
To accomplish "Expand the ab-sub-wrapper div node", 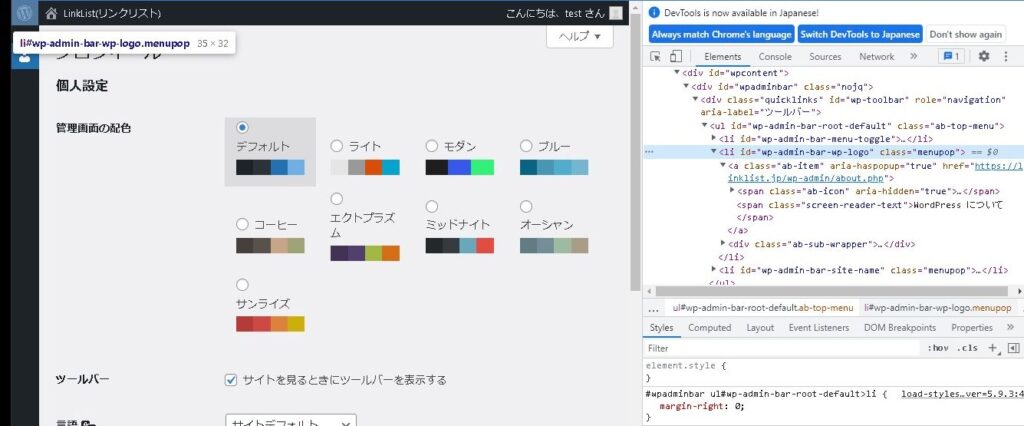I will tap(724, 243).
